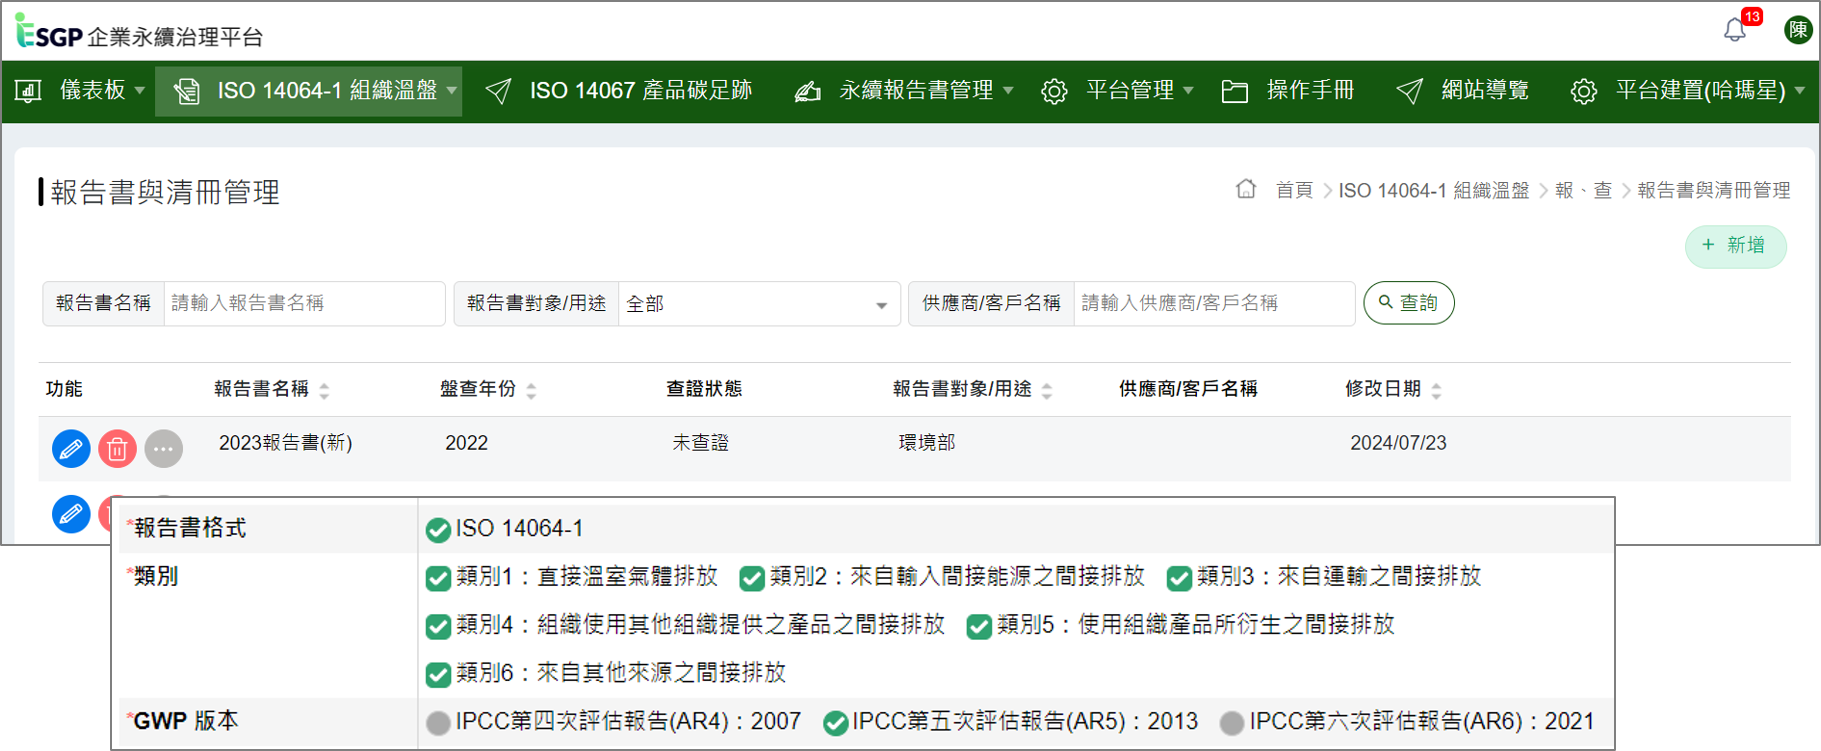
Task: Toggle 類別3 運輸之間接排放 checkbox
Action: pos(1179,578)
